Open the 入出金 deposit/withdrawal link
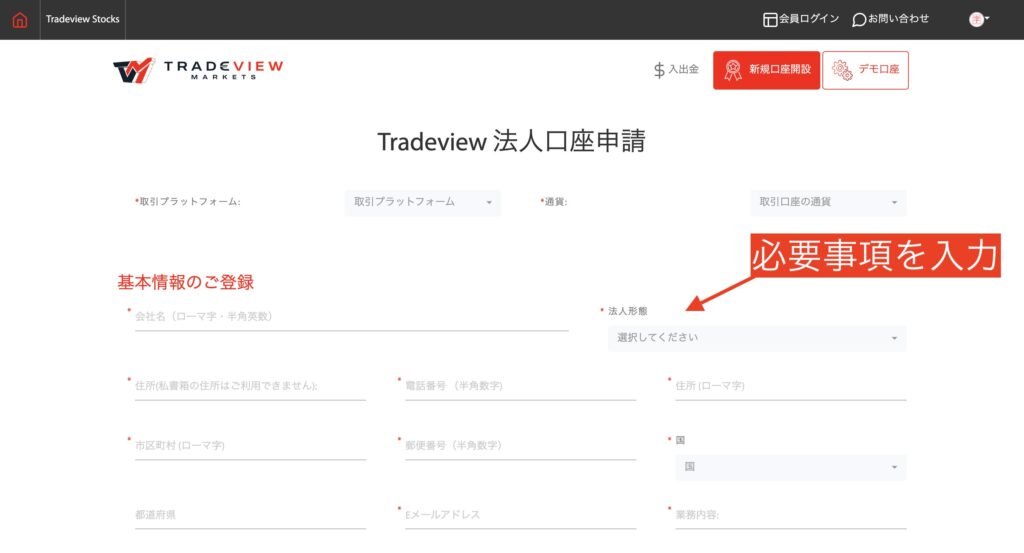 point(676,69)
